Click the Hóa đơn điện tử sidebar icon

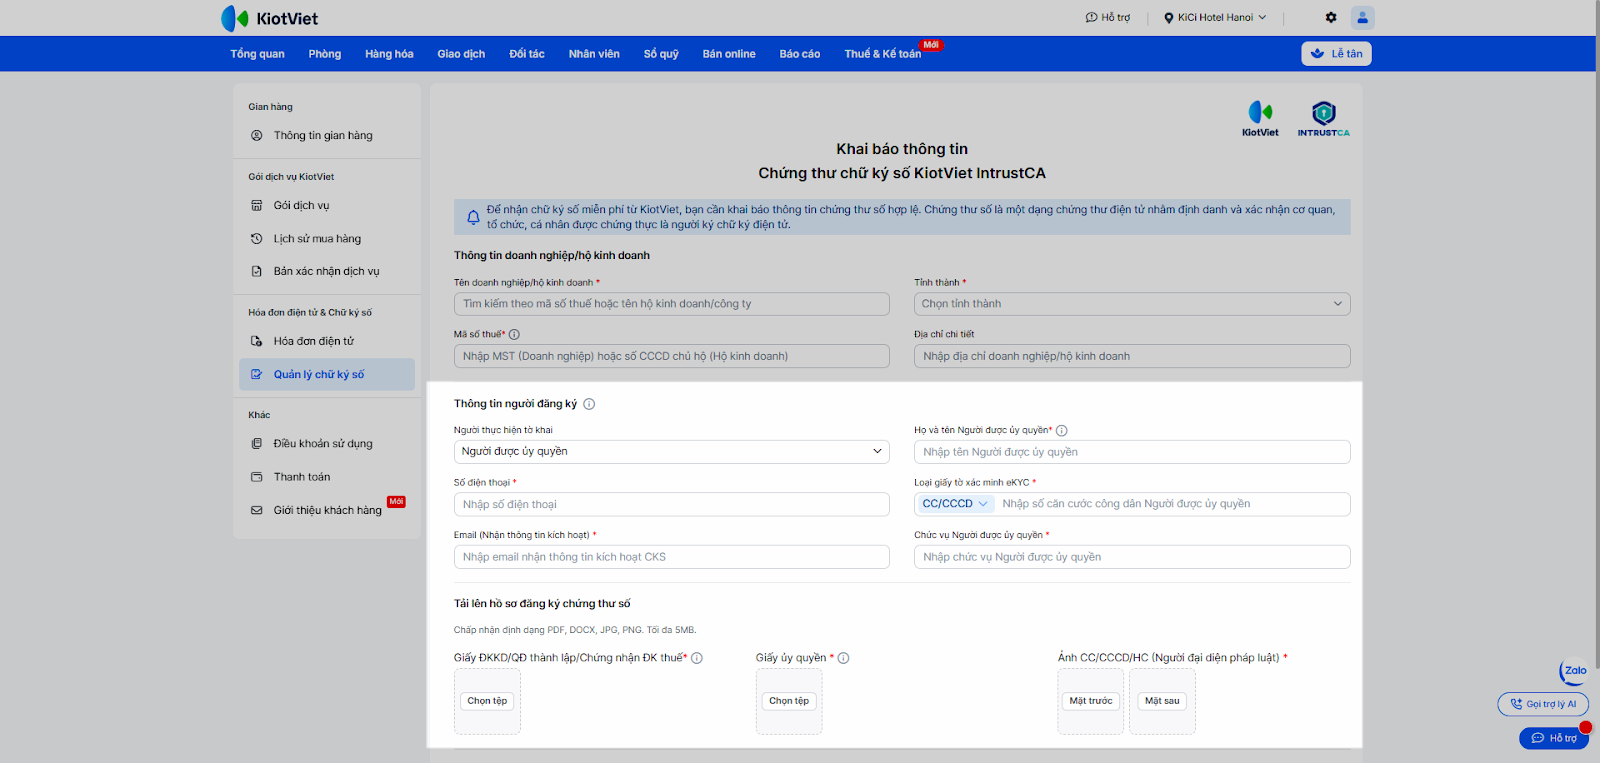(x=256, y=341)
